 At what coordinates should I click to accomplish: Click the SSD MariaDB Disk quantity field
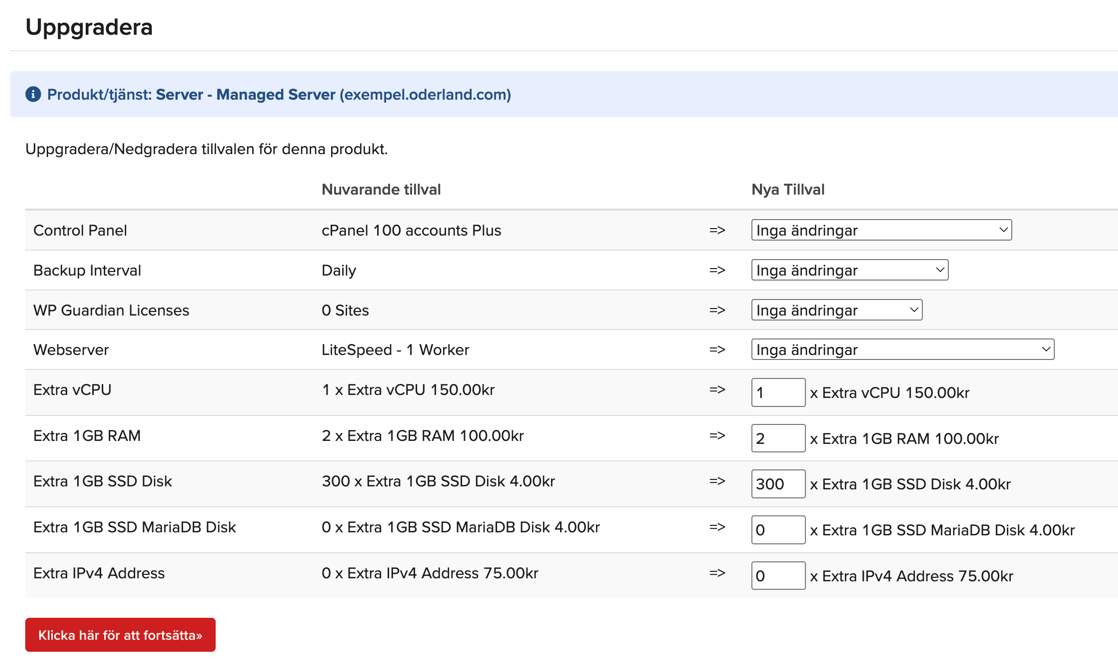(777, 530)
